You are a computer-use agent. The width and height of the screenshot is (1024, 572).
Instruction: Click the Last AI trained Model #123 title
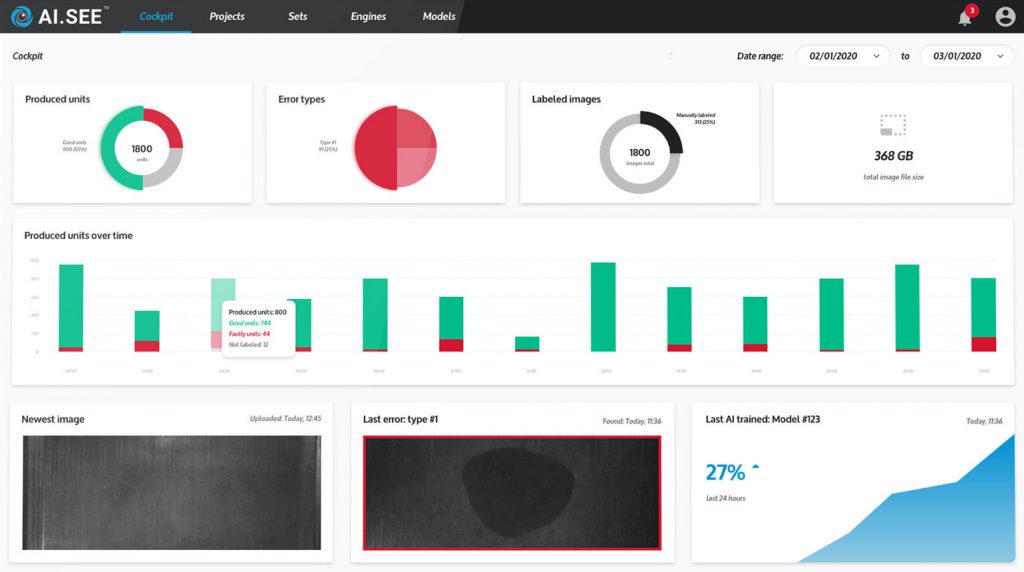click(762, 419)
